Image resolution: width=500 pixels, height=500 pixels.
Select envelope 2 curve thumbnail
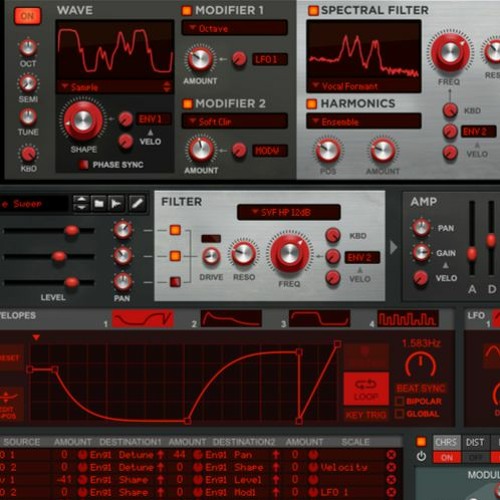click(x=231, y=319)
